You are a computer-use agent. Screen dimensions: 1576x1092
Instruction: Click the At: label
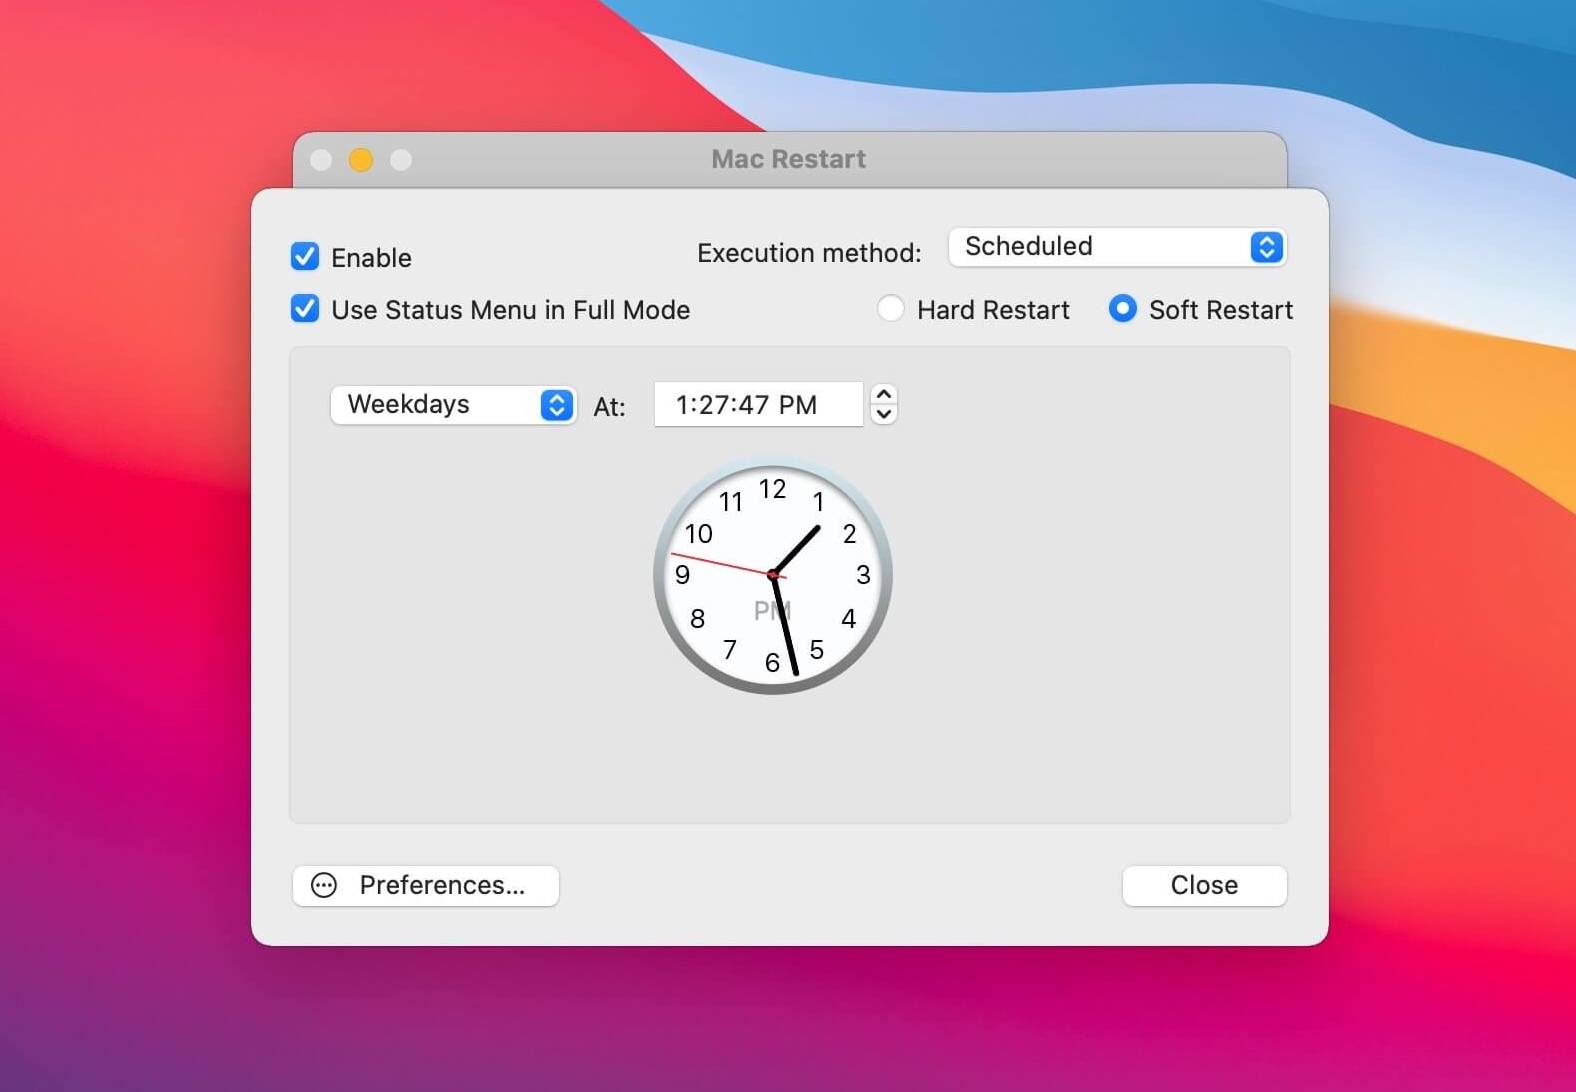(x=609, y=407)
